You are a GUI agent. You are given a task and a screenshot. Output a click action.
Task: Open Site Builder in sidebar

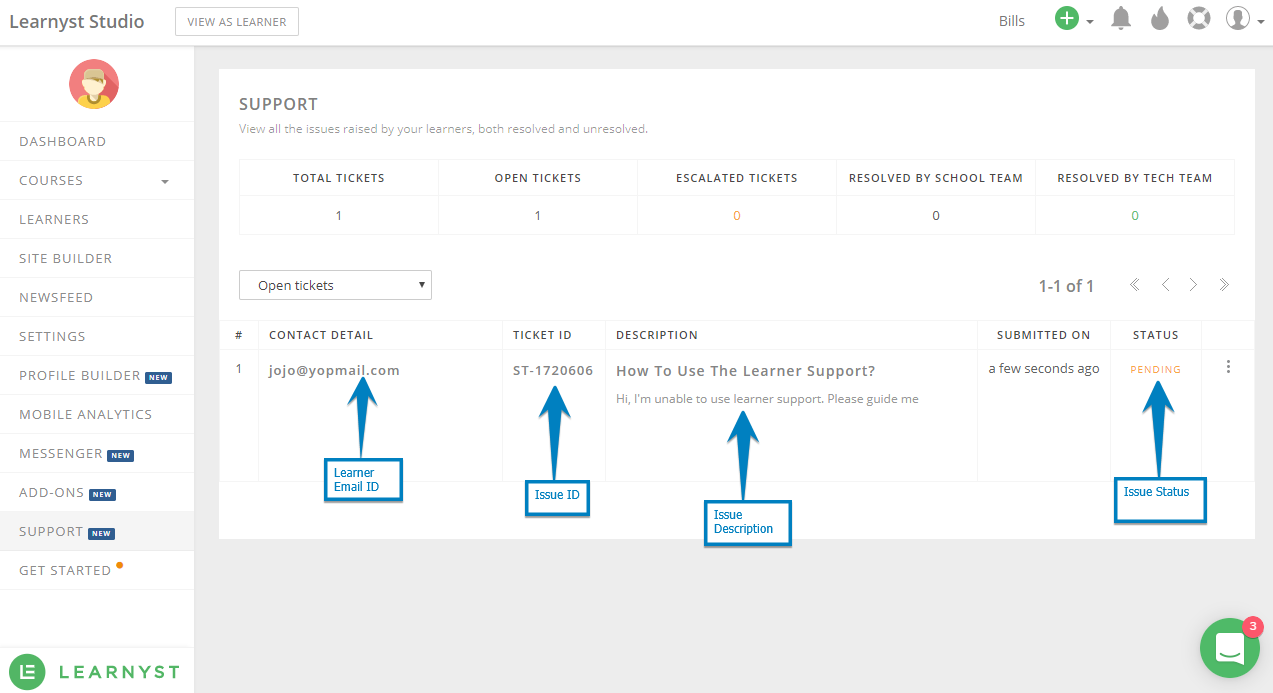click(x=97, y=258)
